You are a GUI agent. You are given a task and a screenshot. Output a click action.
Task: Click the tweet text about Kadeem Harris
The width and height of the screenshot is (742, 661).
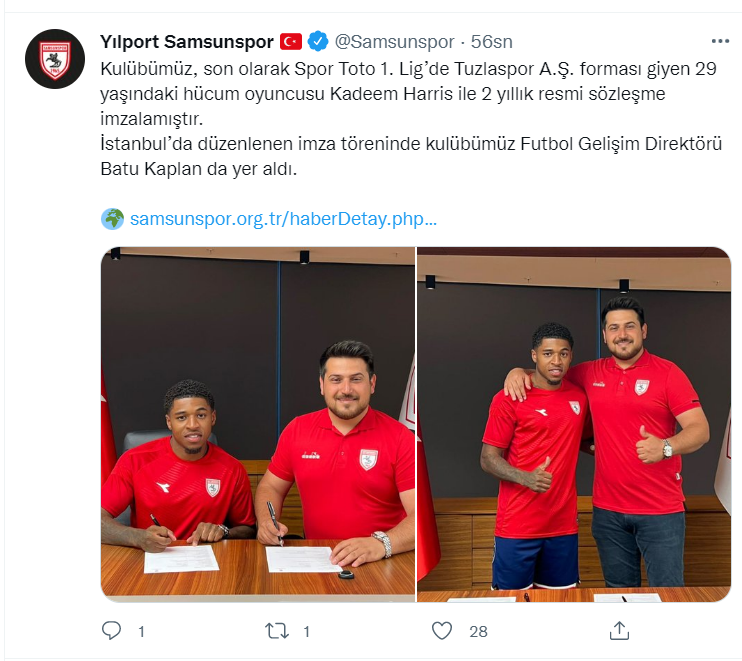click(408, 94)
